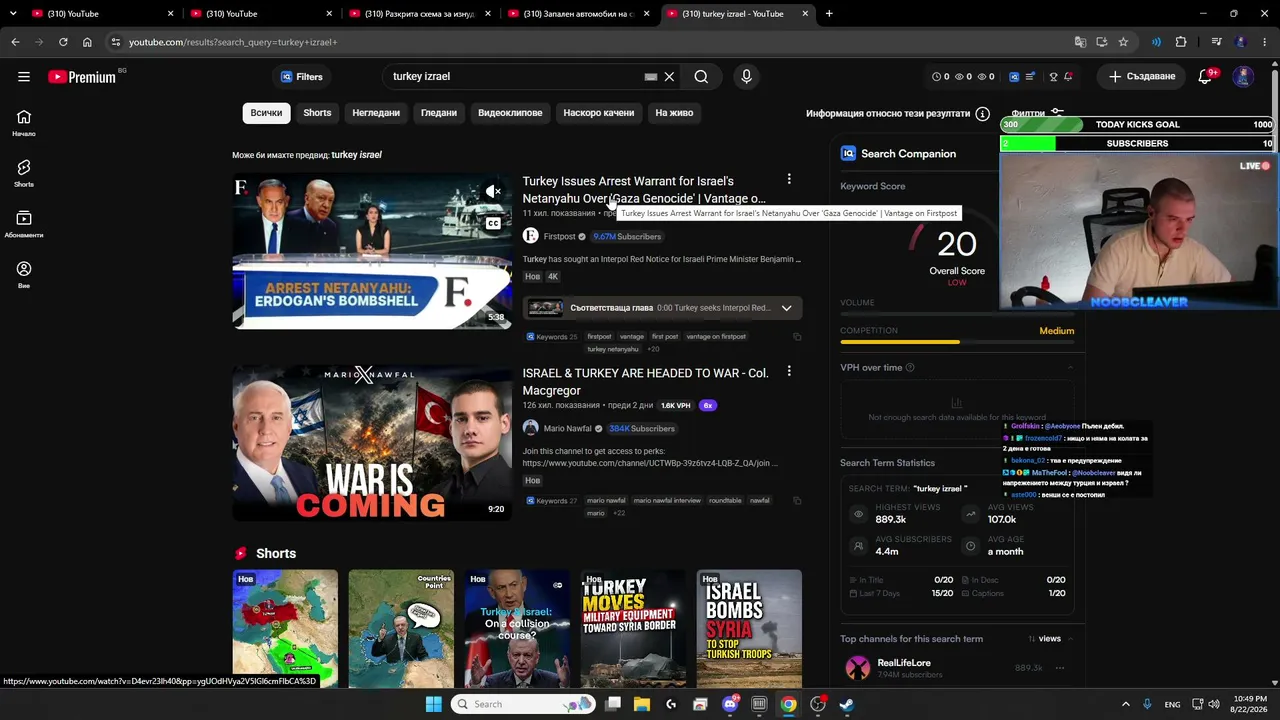The height and width of the screenshot is (720, 1280).
Task: Open vidIQ Filters dropdown near search
Action: coord(301,77)
